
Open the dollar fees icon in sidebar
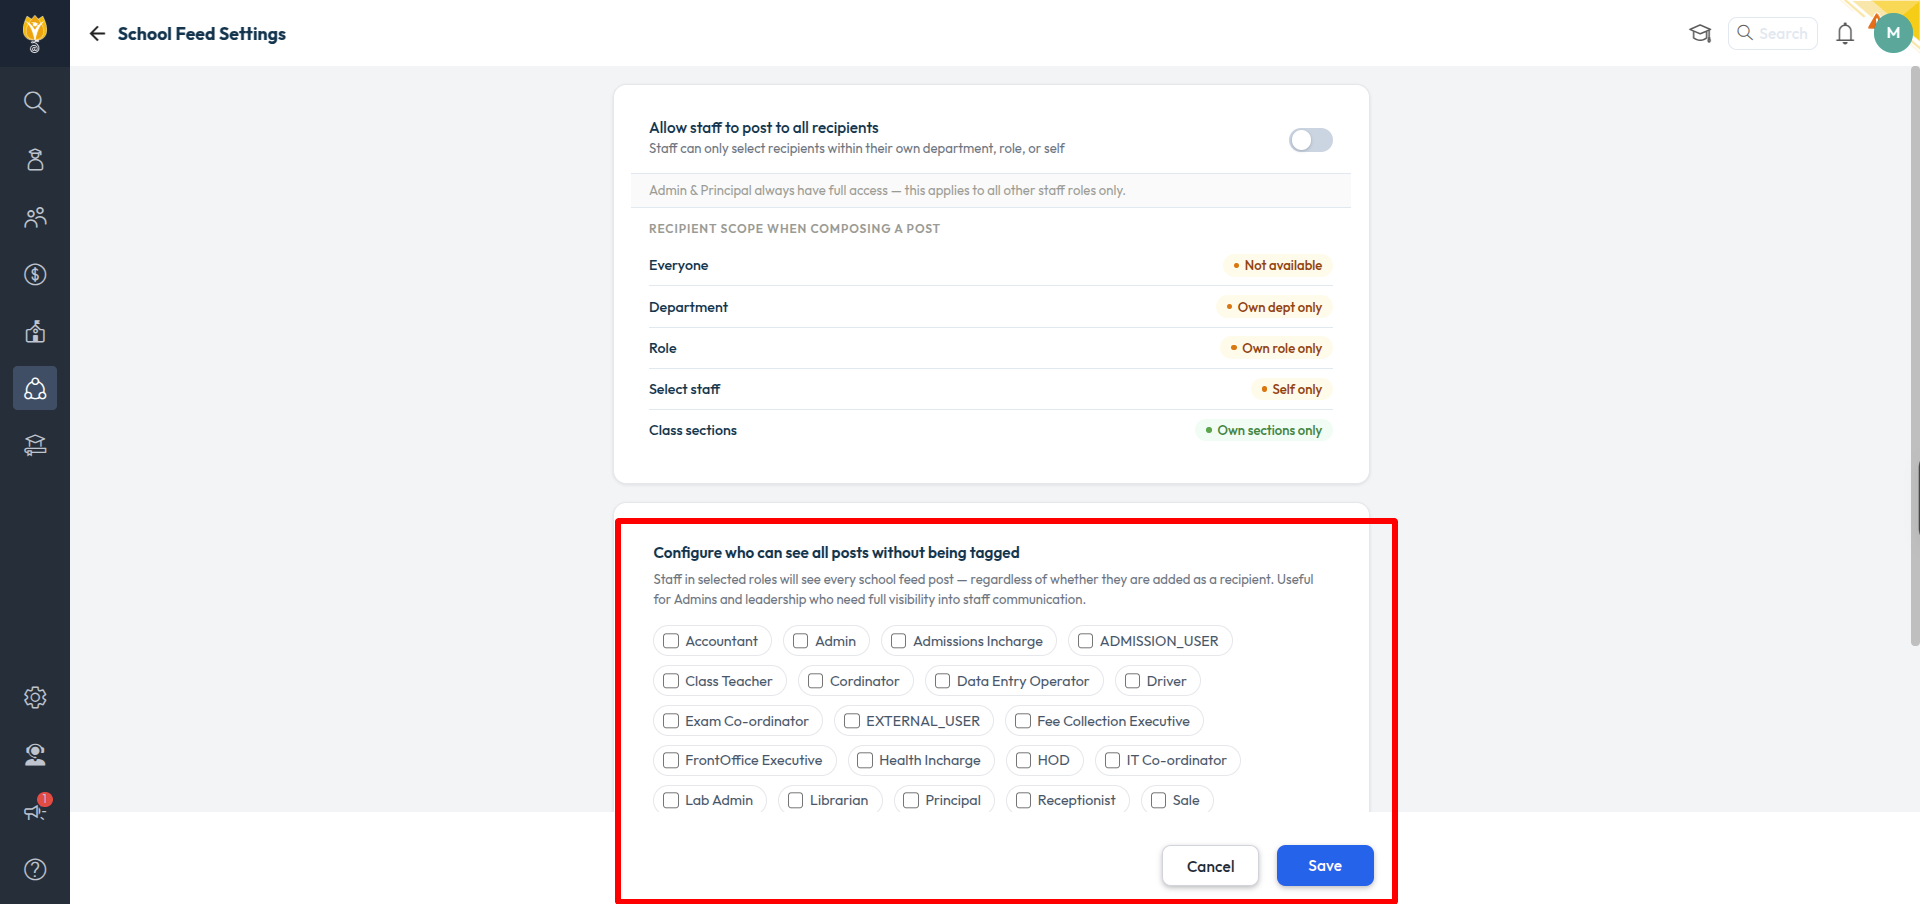[35, 275]
